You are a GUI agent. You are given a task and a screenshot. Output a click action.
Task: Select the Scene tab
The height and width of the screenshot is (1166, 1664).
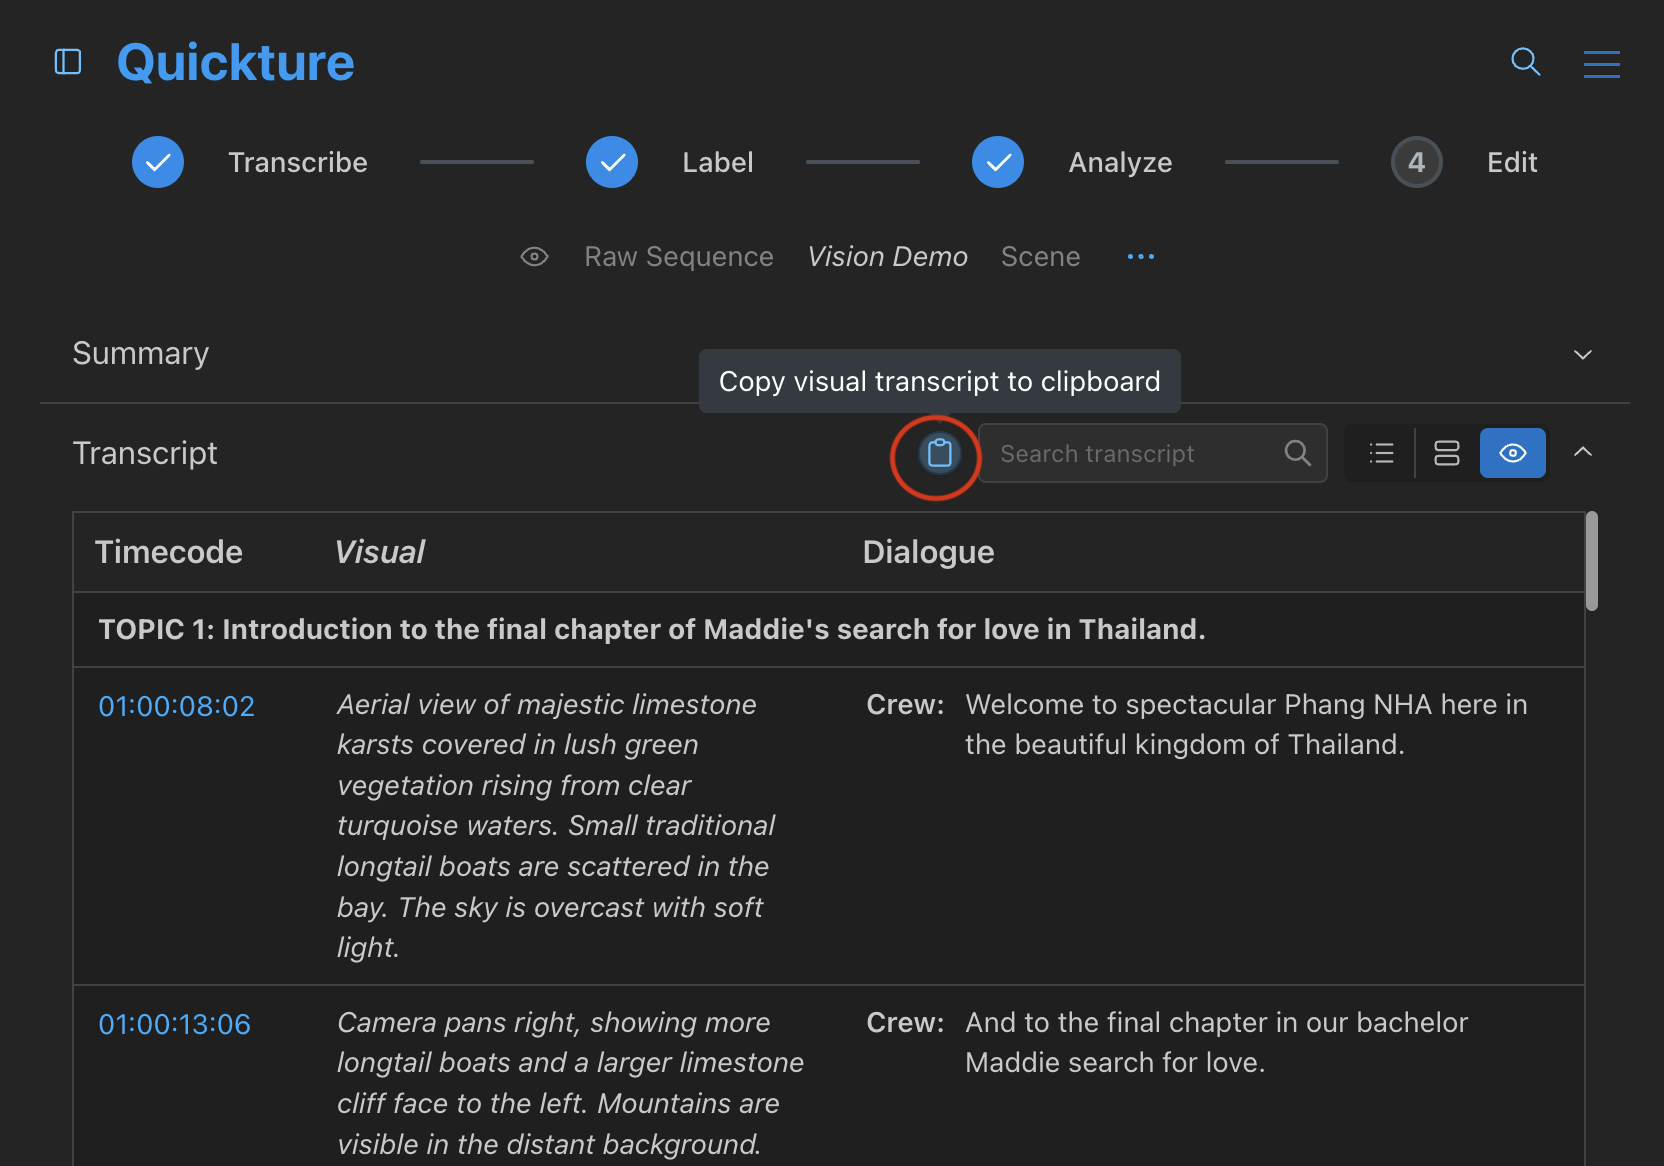pos(1040,257)
